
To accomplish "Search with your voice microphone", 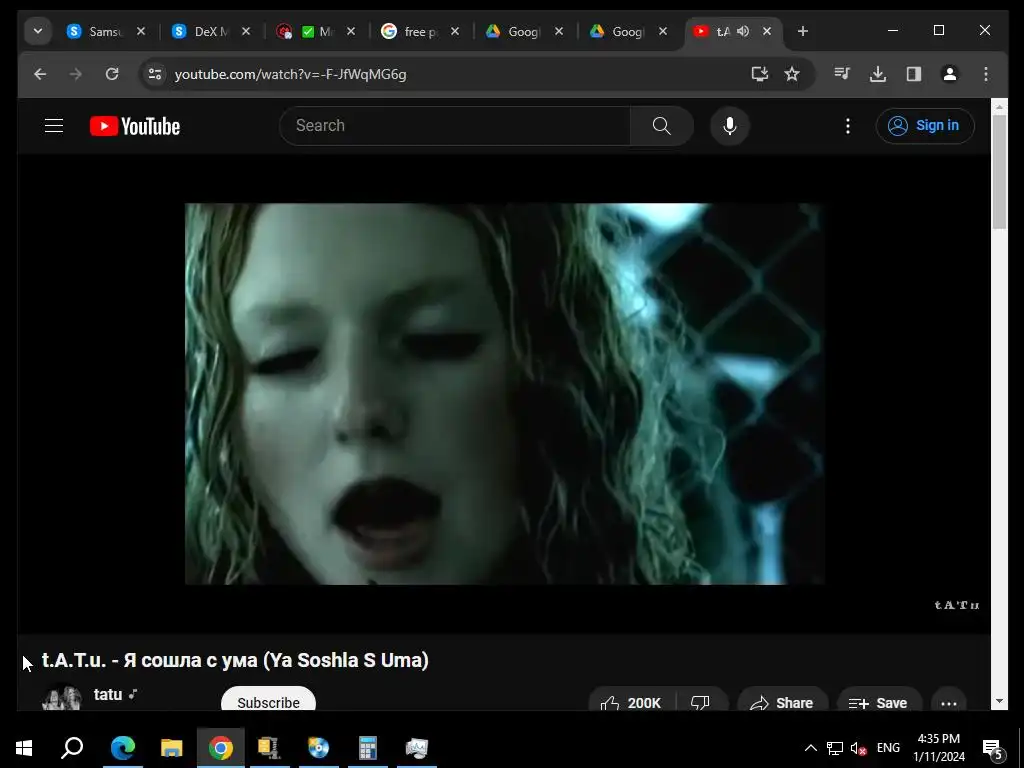I will [x=730, y=125].
